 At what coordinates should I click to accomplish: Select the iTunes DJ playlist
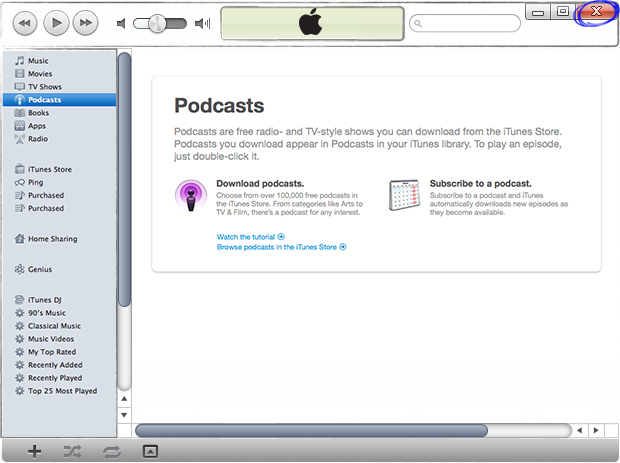pos(59,300)
